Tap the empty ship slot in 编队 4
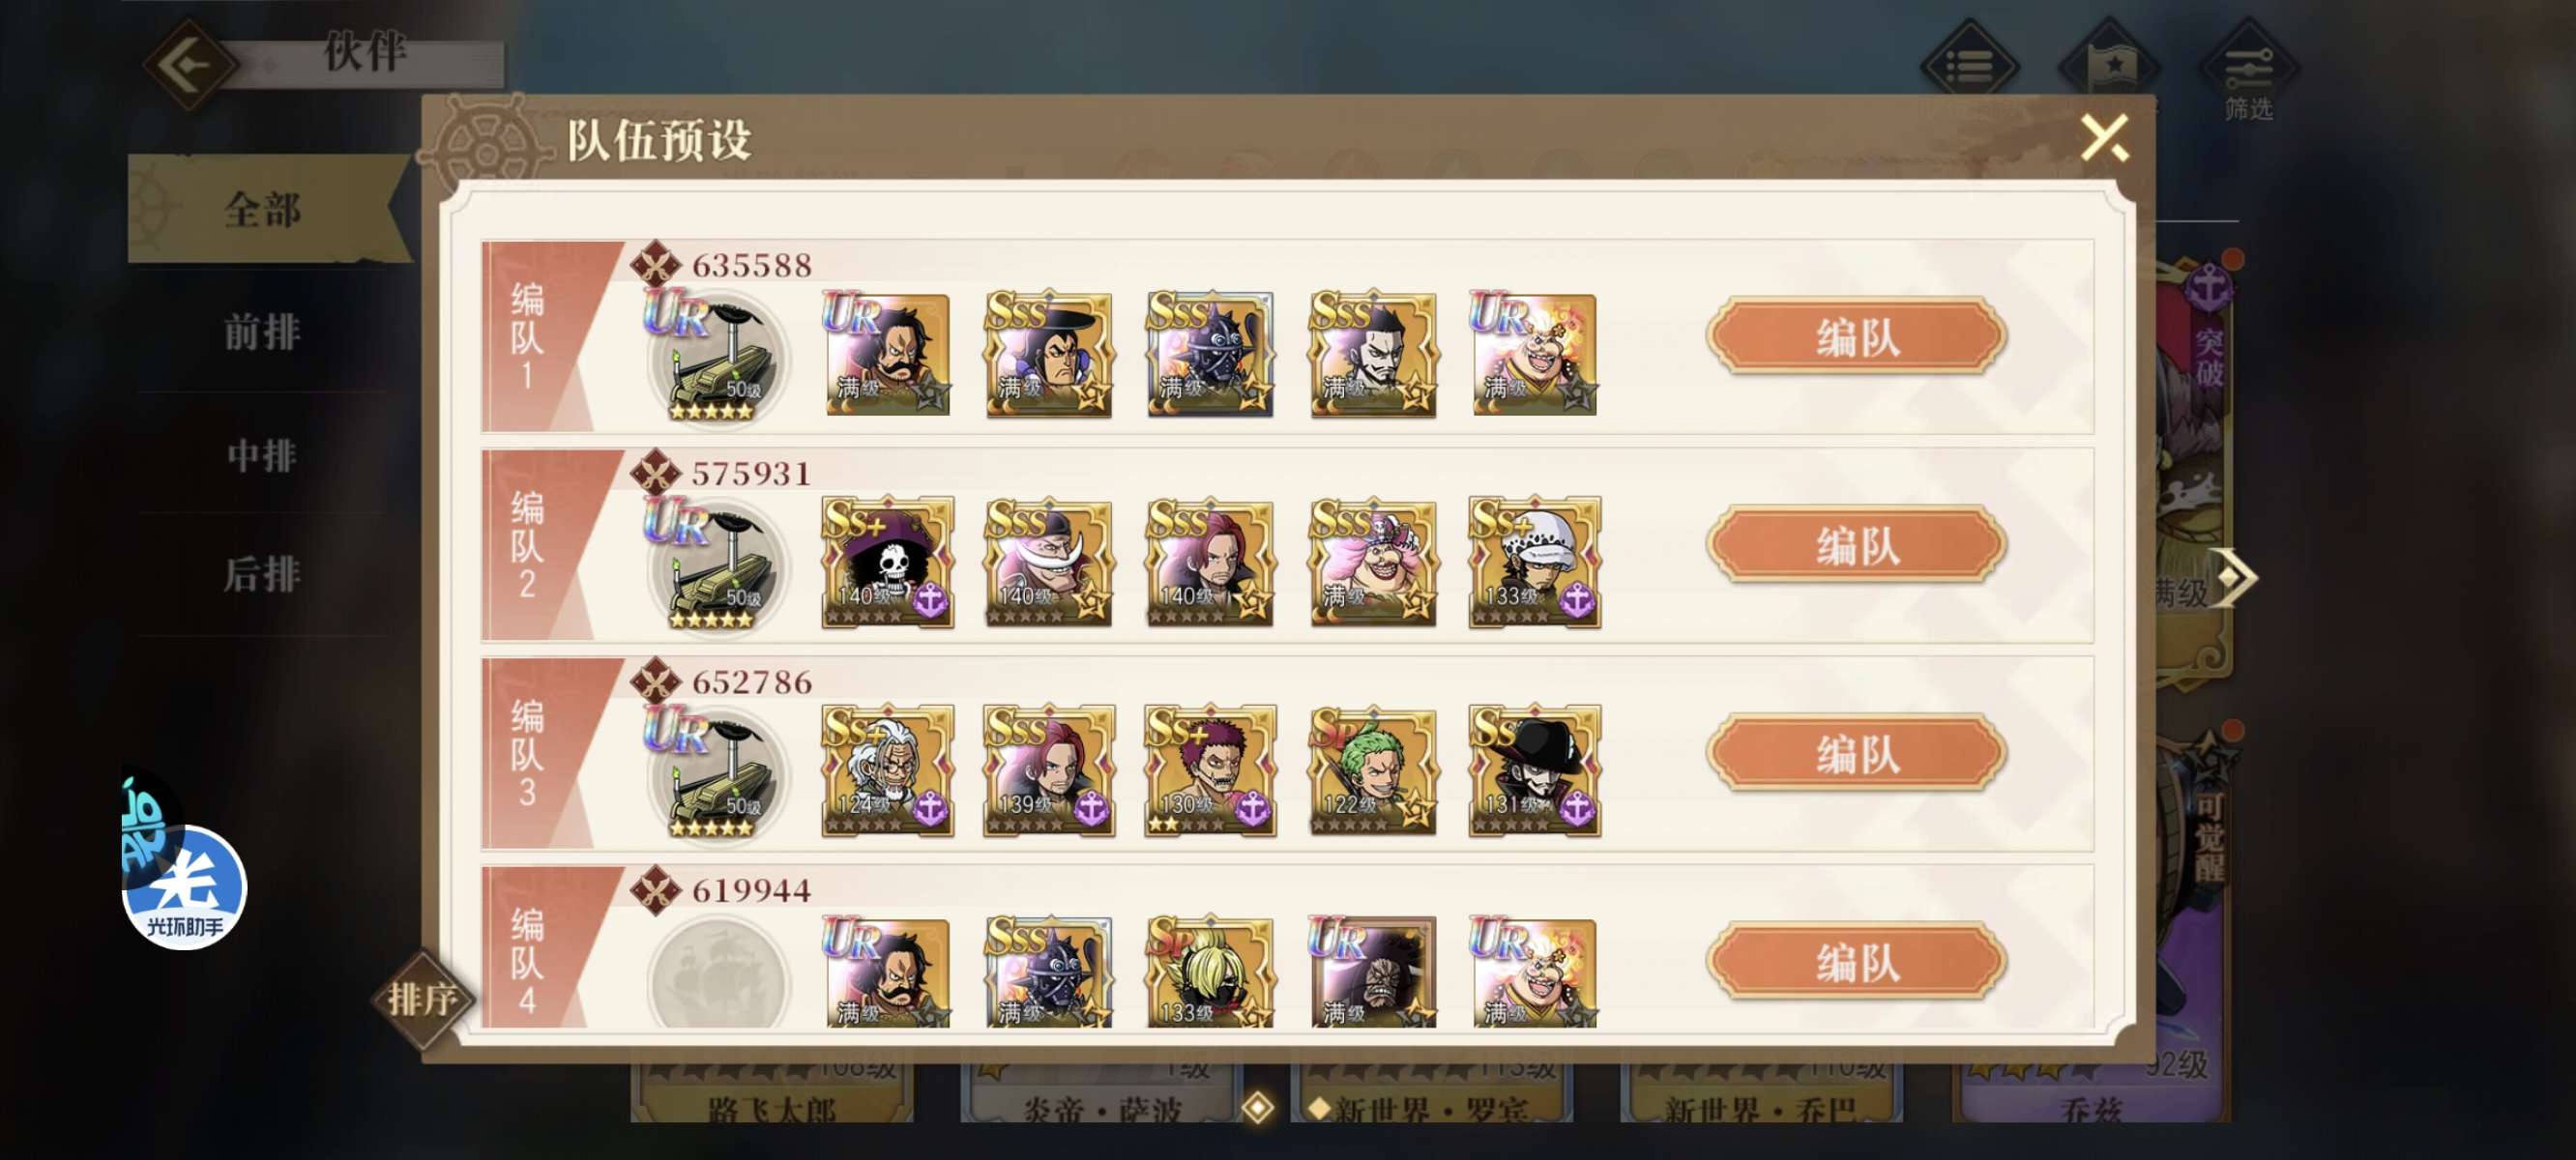Viewport: 2576px width, 1160px height. (x=717, y=974)
